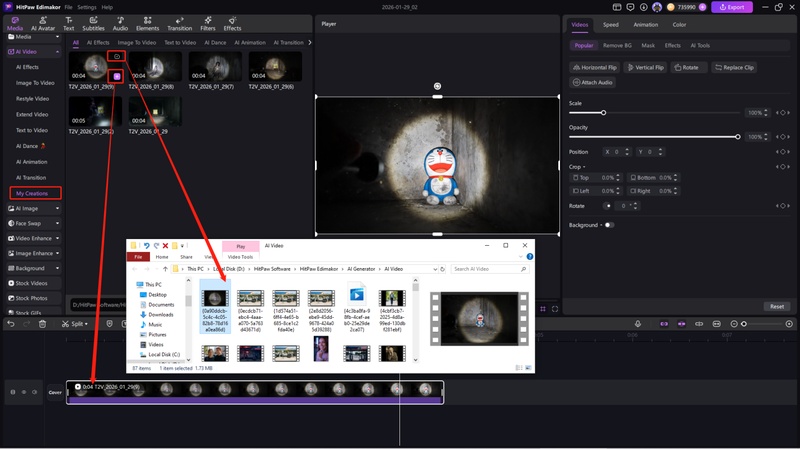Toggle the third snapping icon in timeline toolbar

coord(699,324)
